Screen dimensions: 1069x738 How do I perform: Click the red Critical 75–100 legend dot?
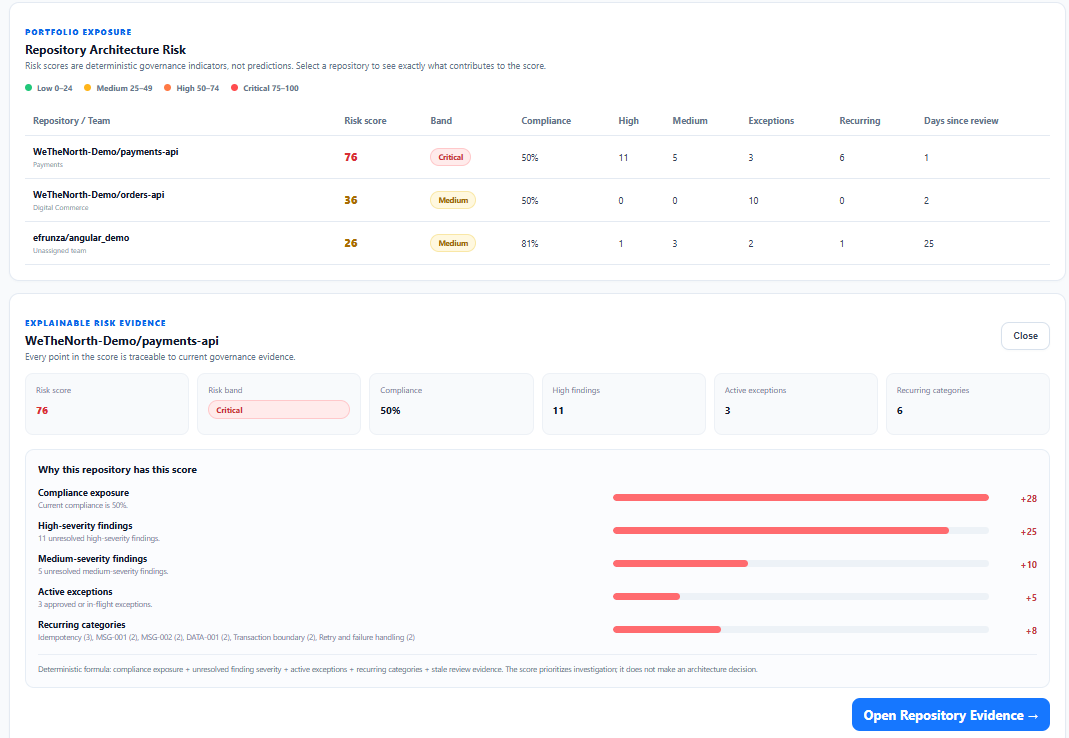pos(235,87)
